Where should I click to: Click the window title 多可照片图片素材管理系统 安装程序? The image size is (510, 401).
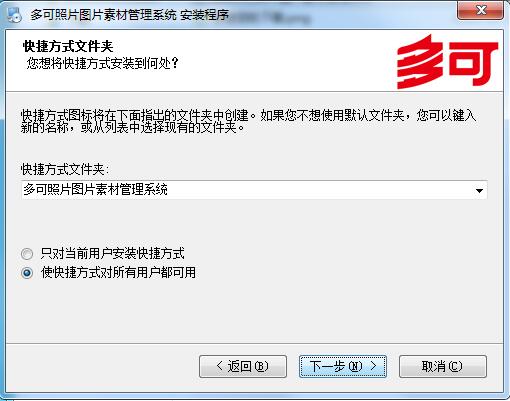coord(130,15)
